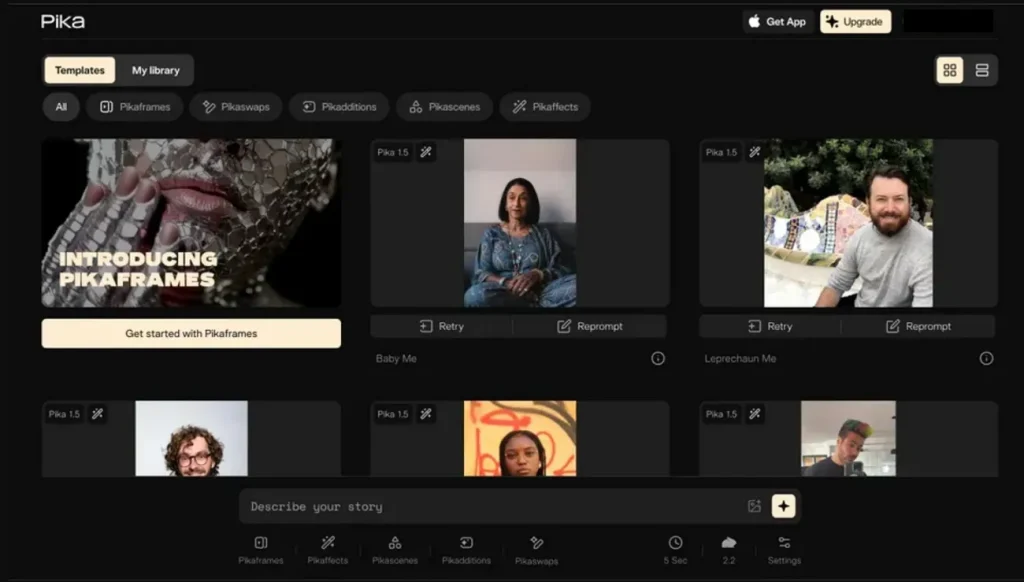Switch to grid view layout
1024x582 pixels.
(949, 70)
